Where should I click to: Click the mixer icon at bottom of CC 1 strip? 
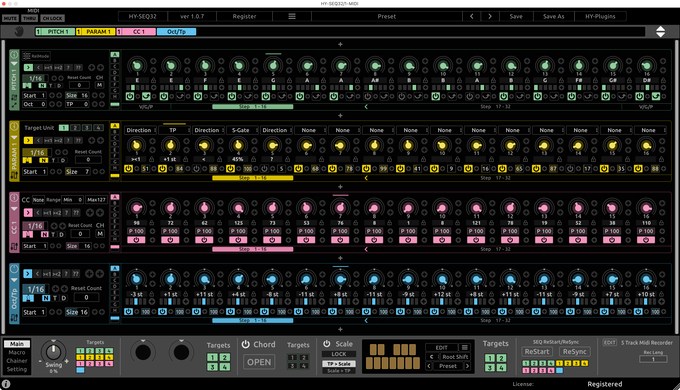coord(14,246)
